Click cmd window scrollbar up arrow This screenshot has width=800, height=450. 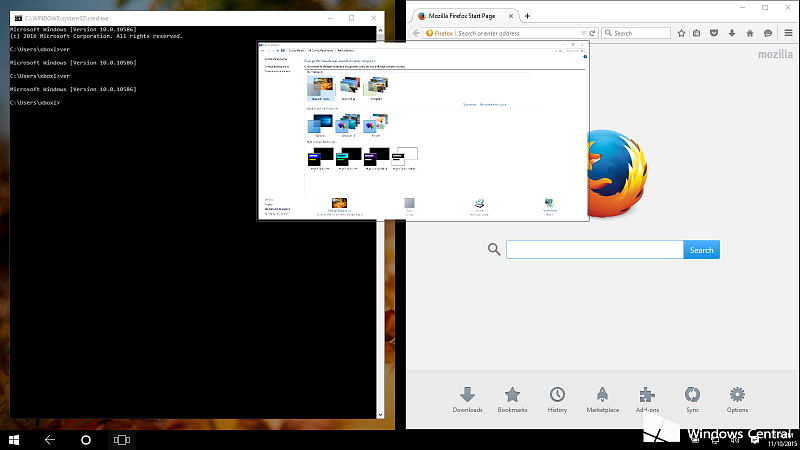380,31
